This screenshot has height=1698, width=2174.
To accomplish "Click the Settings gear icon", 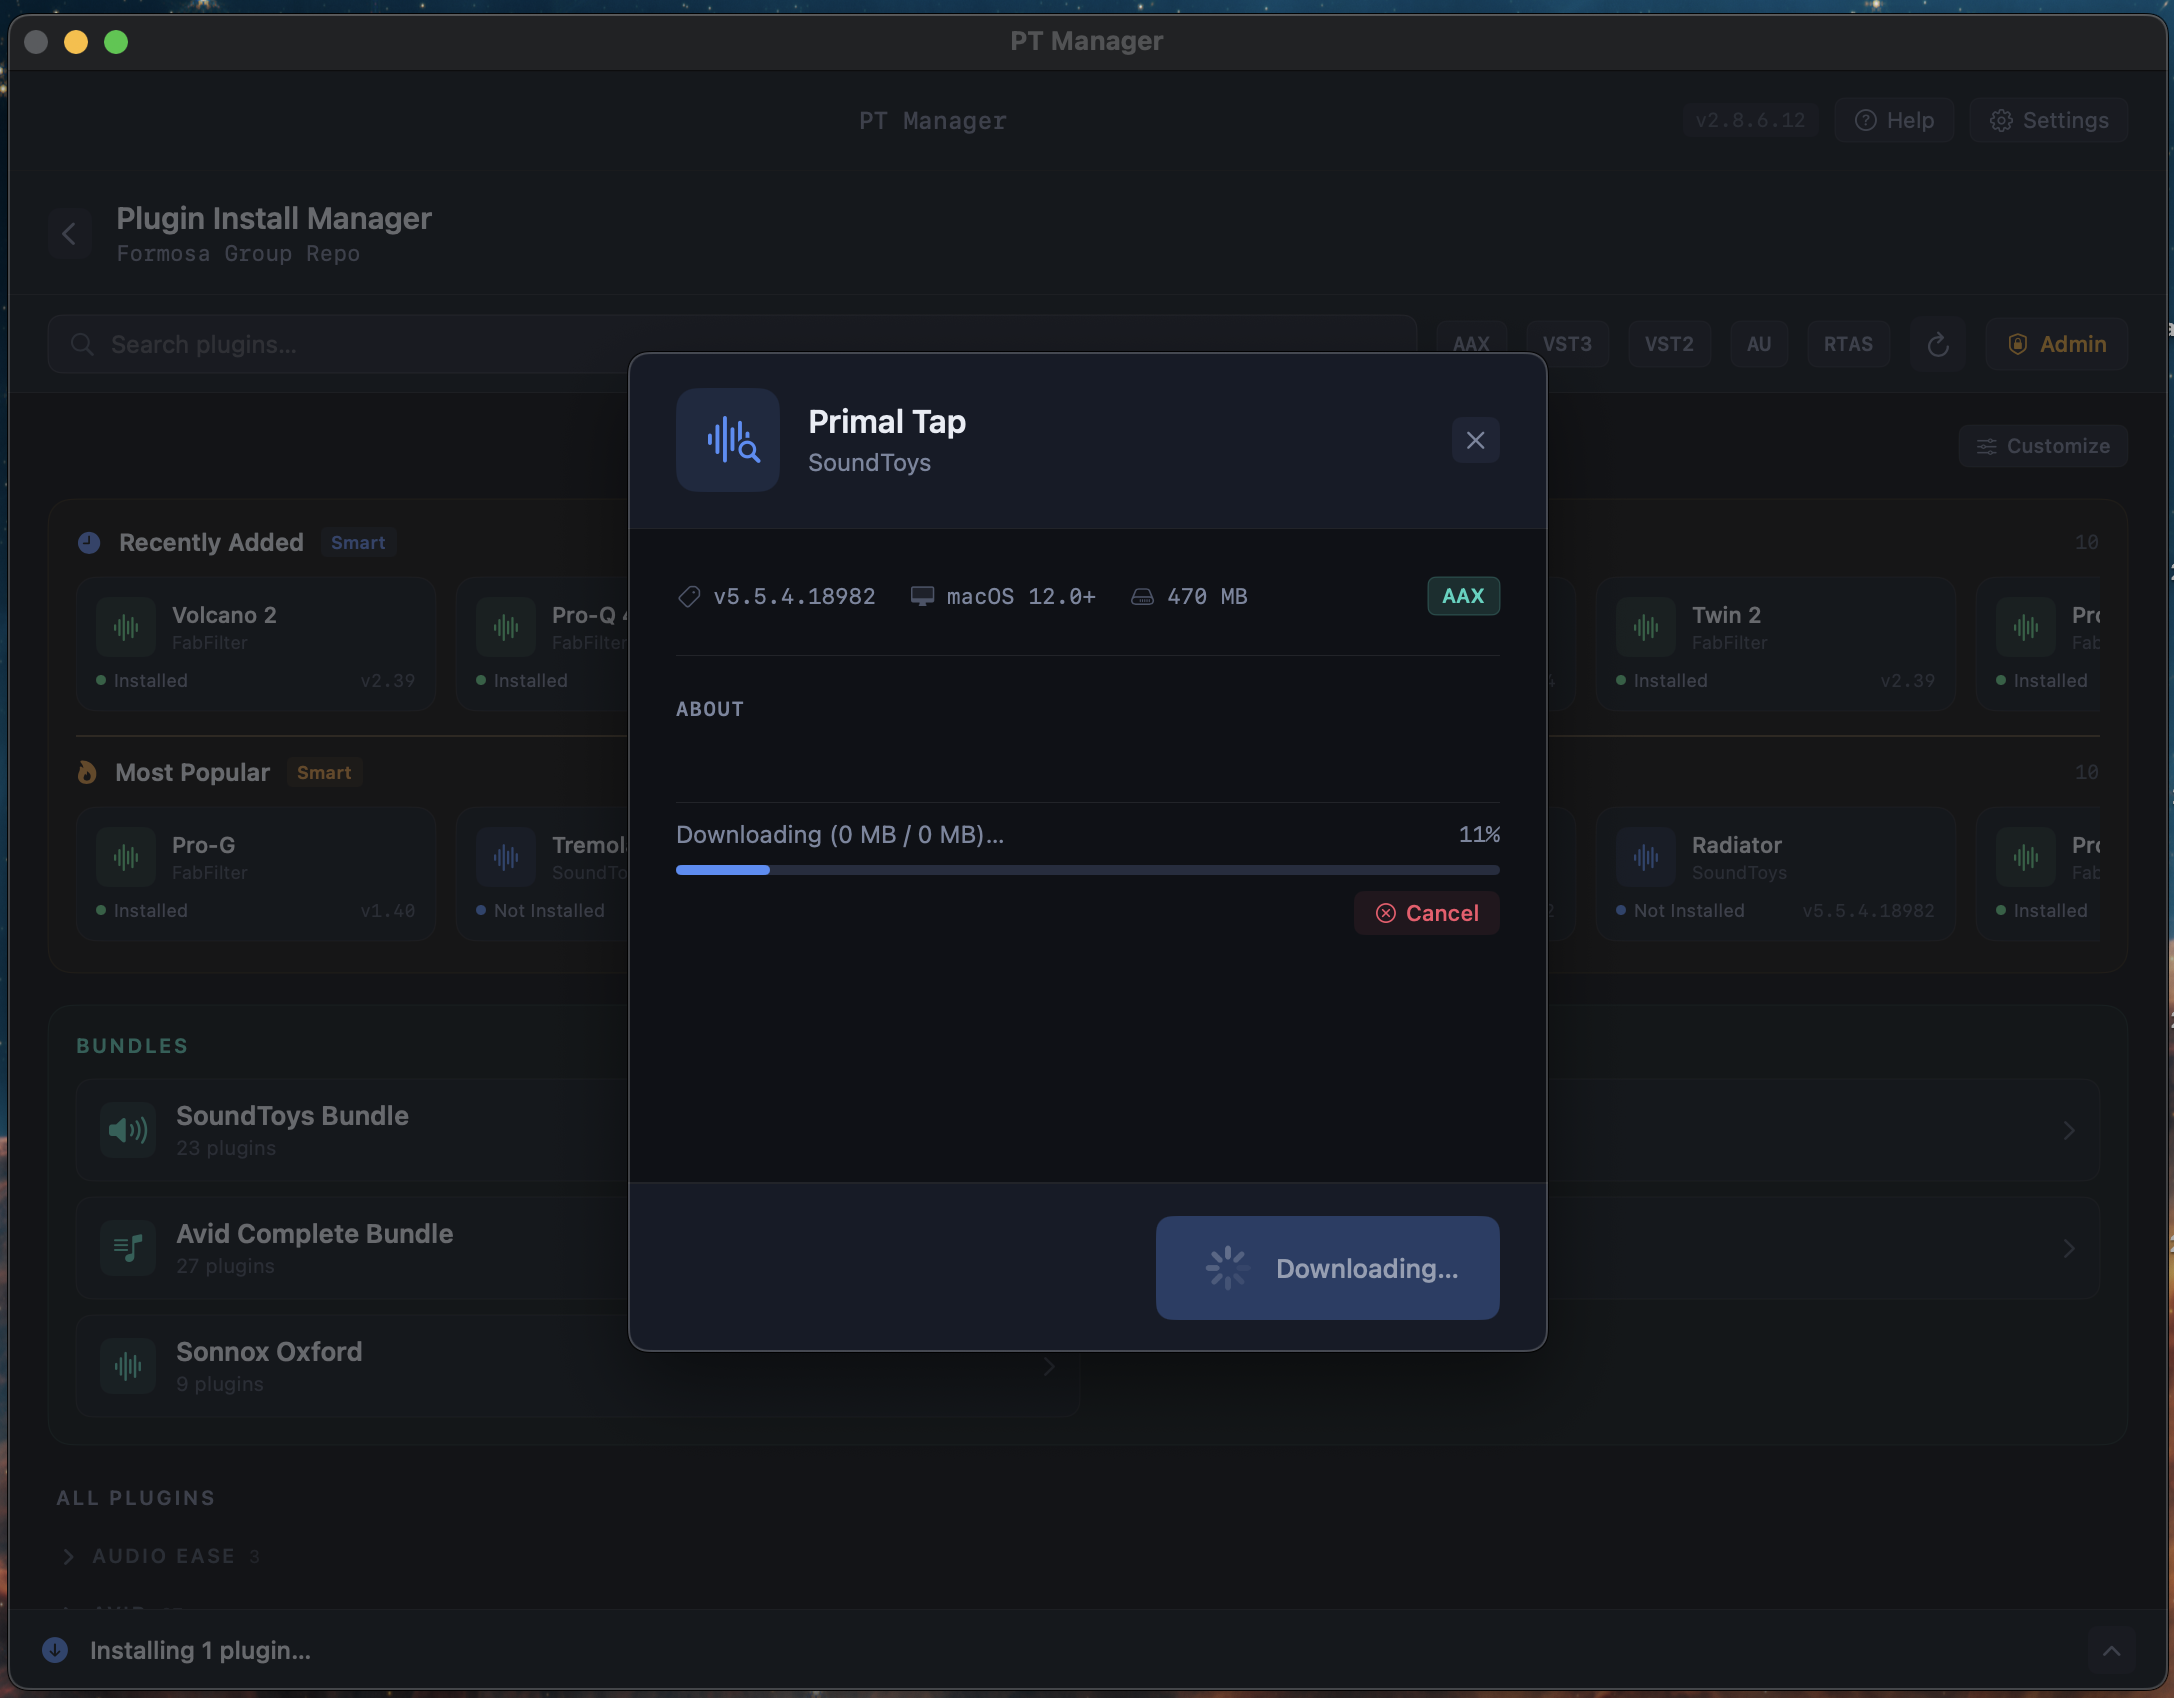I will (2001, 120).
